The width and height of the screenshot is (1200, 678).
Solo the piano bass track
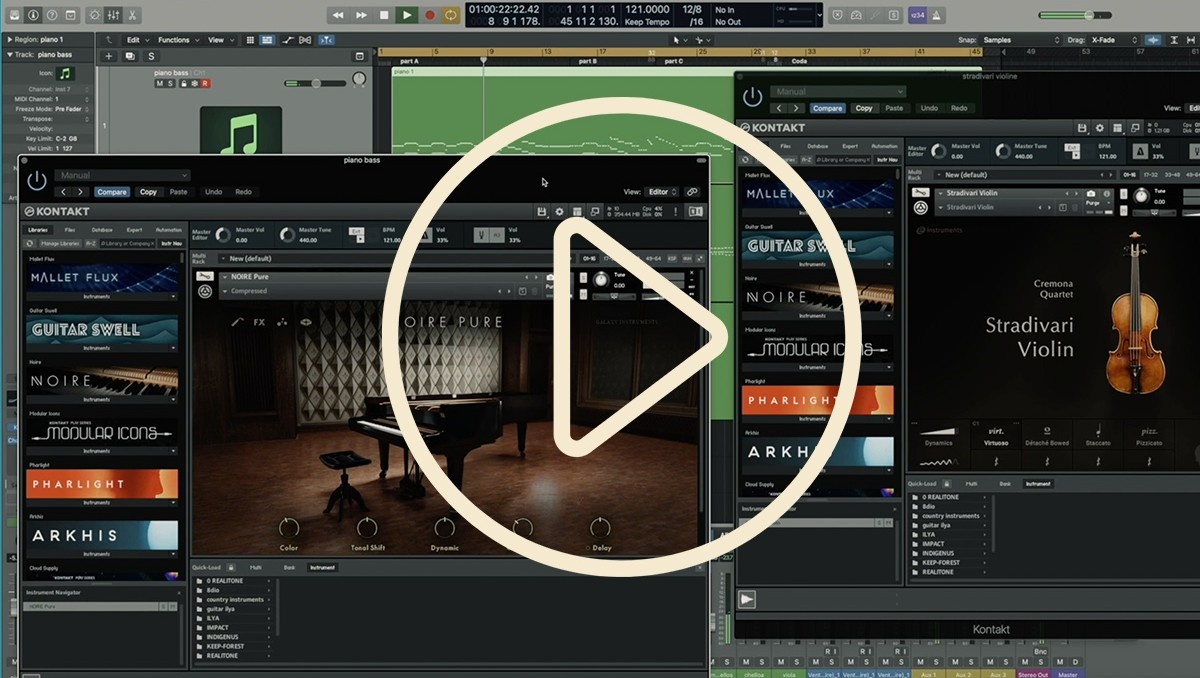tap(170, 84)
